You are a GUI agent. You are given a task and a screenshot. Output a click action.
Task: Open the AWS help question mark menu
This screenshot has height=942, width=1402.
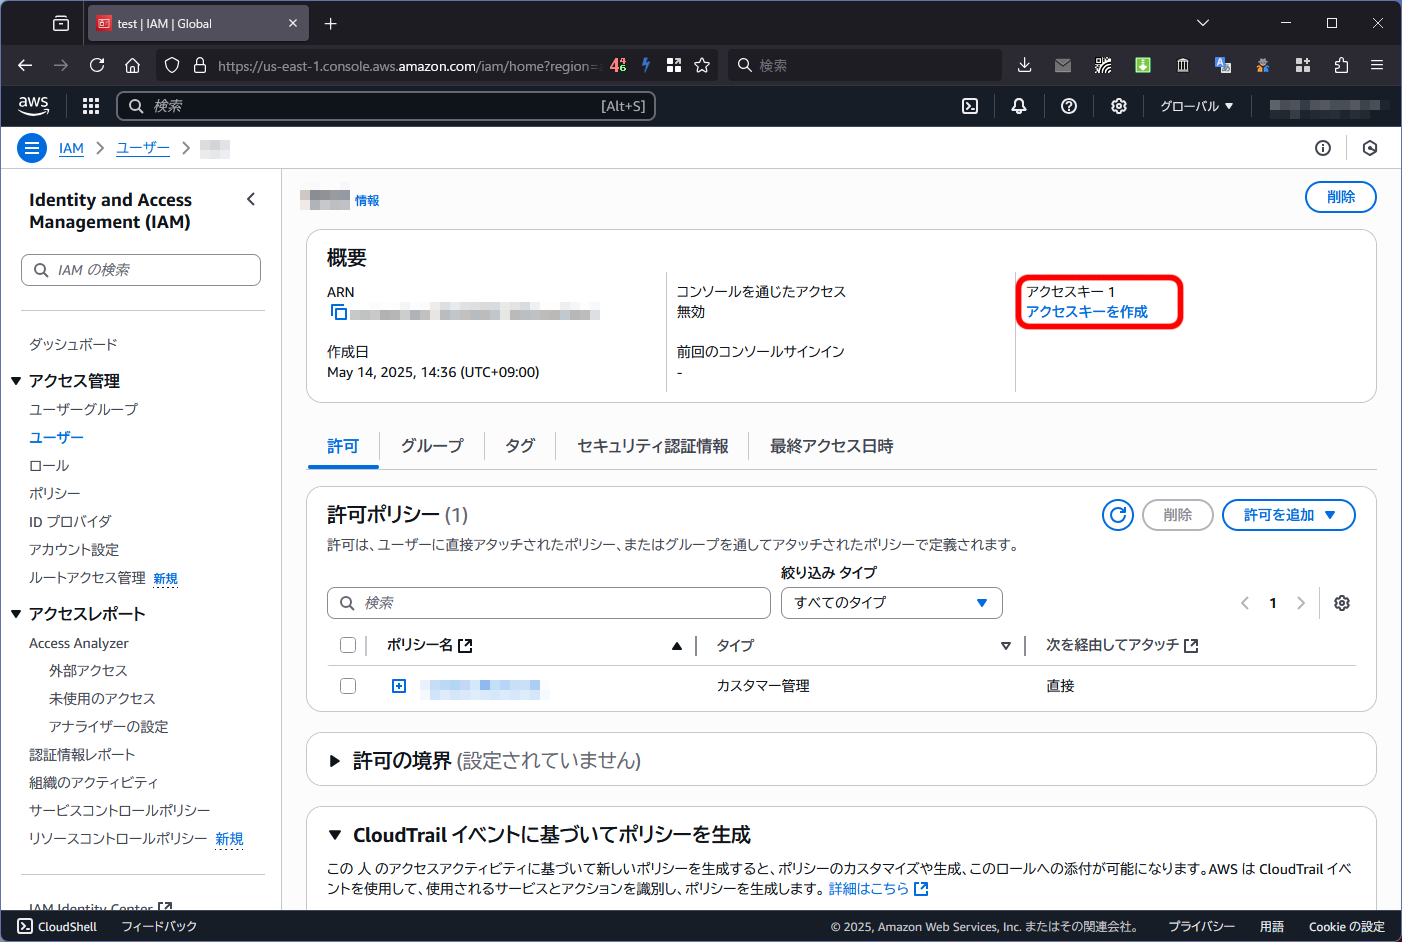click(1069, 106)
